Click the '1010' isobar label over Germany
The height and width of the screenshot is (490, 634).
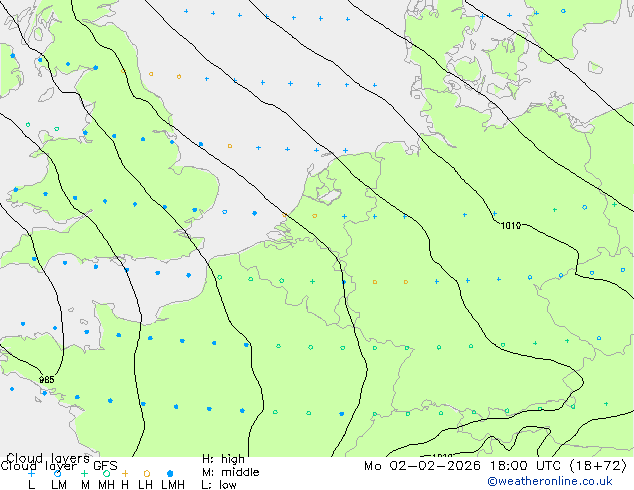(x=511, y=226)
